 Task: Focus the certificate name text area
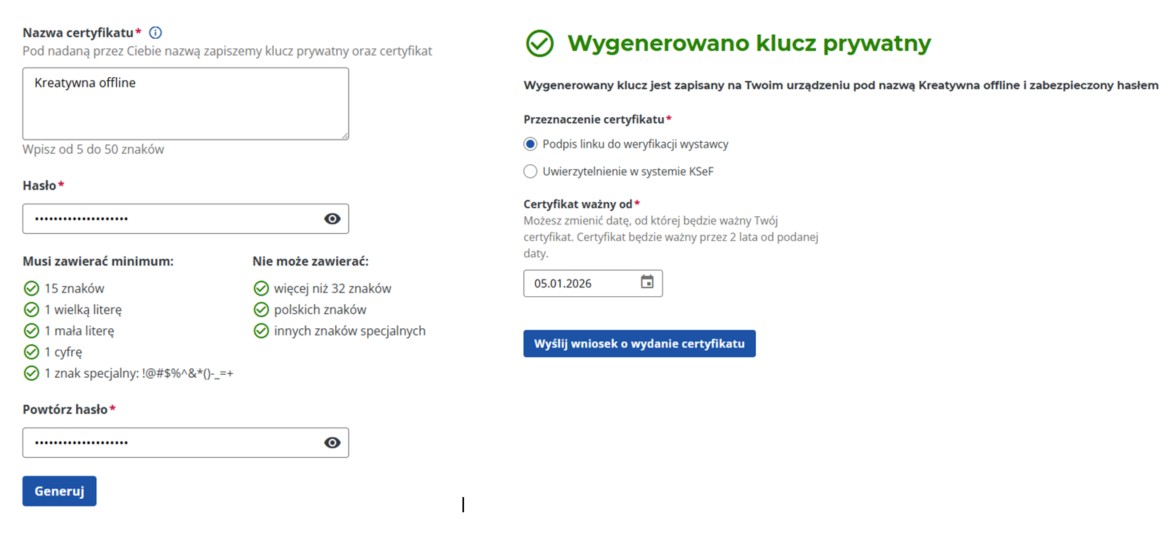coord(185,104)
